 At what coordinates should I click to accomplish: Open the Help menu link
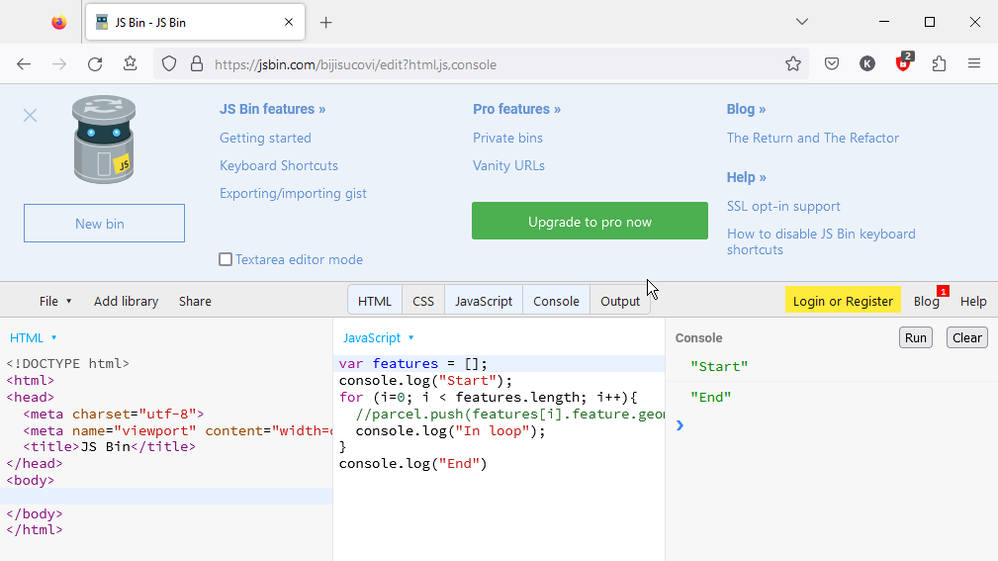(x=973, y=301)
